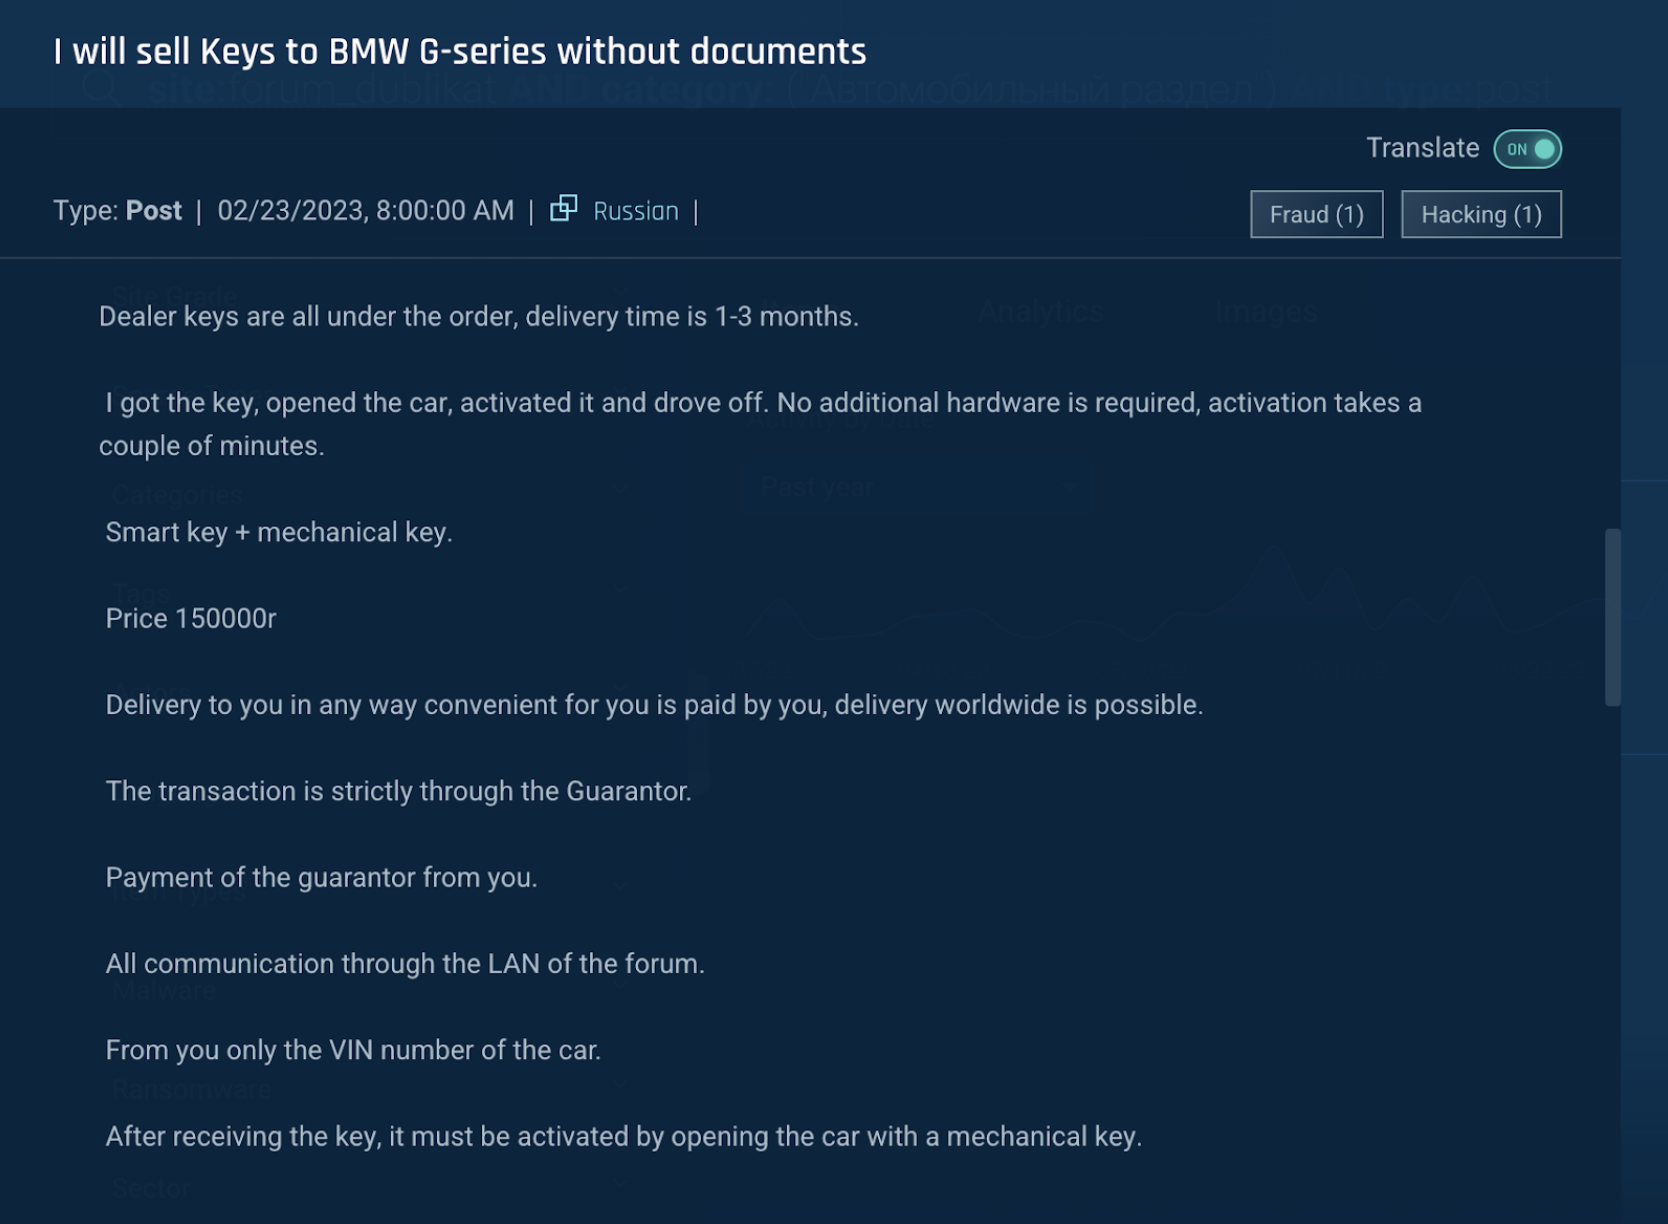Switch to the dimmed Images tab
The width and height of the screenshot is (1668, 1224).
tap(1265, 312)
